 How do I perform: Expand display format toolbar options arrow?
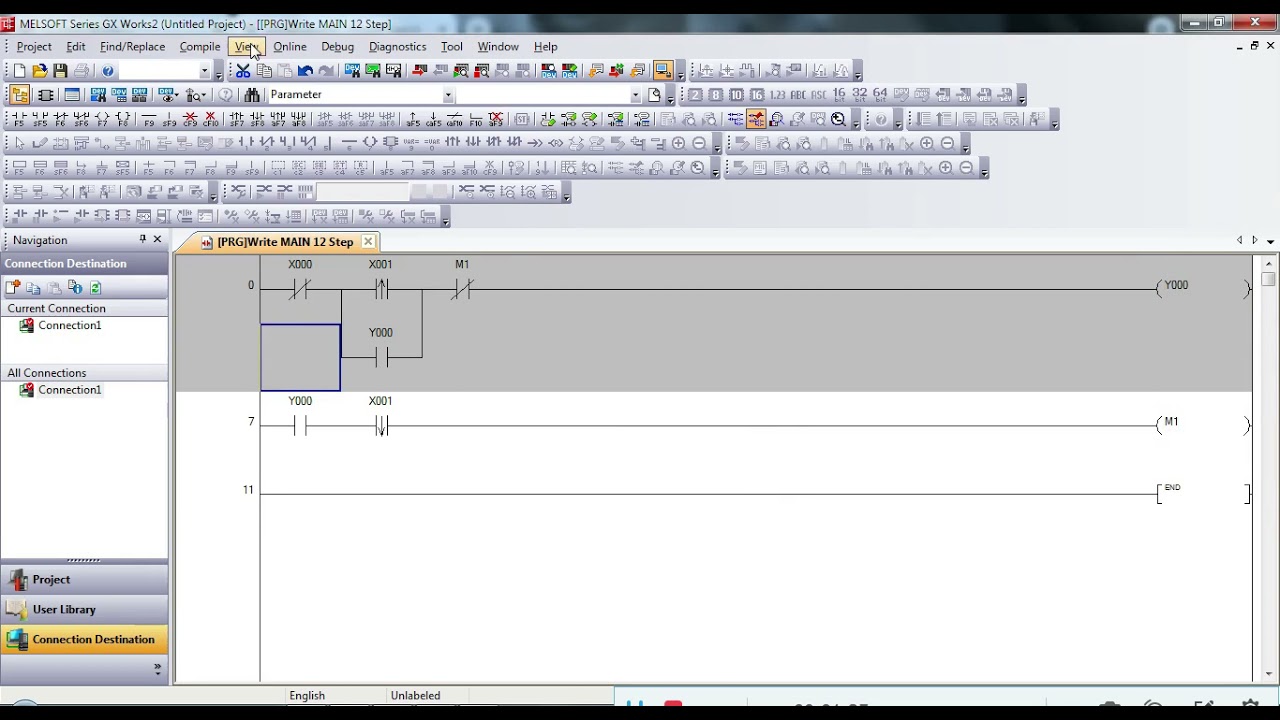tap(1021, 97)
